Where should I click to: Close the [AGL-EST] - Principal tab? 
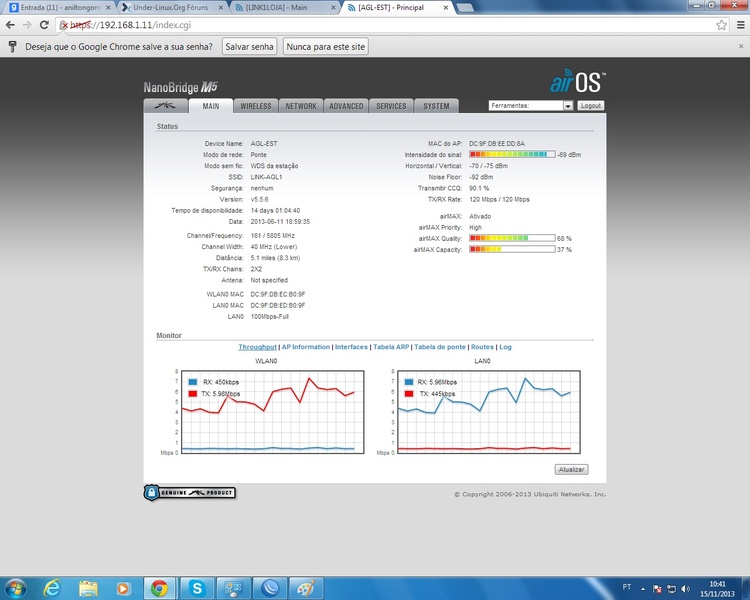[x=445, y=8]
